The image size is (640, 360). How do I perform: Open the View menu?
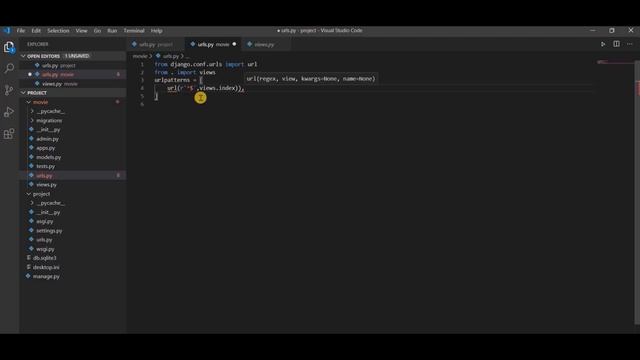(81, 31)
